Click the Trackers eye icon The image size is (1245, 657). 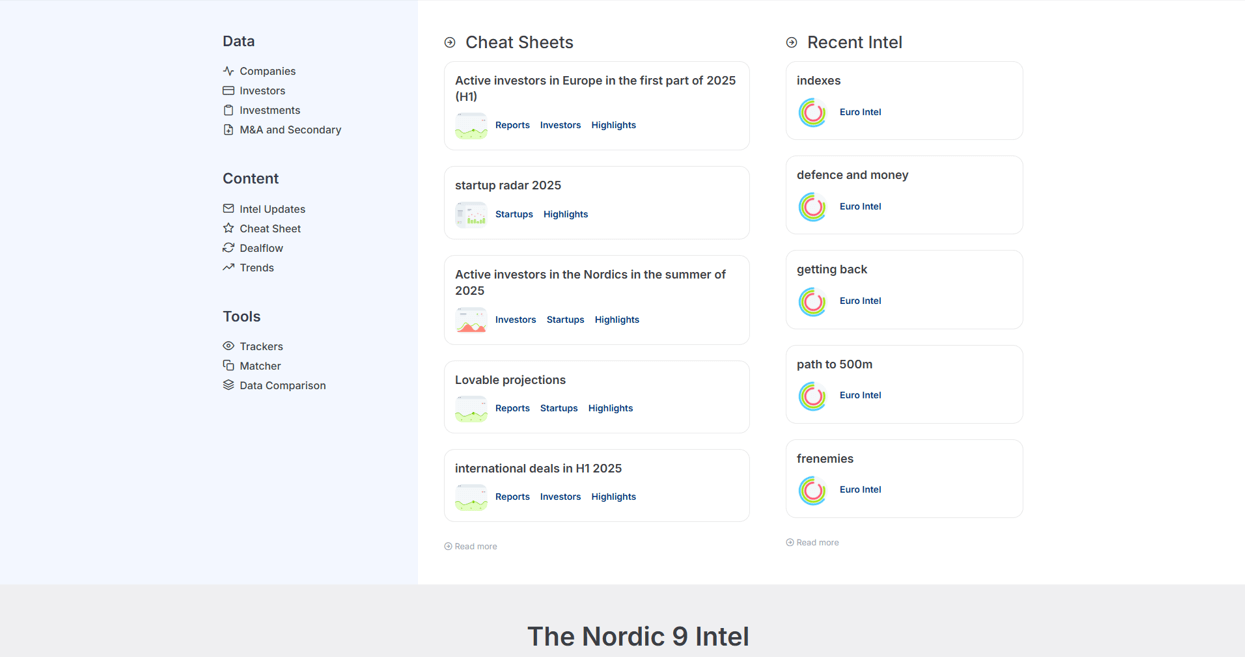[x=228, y=346]
